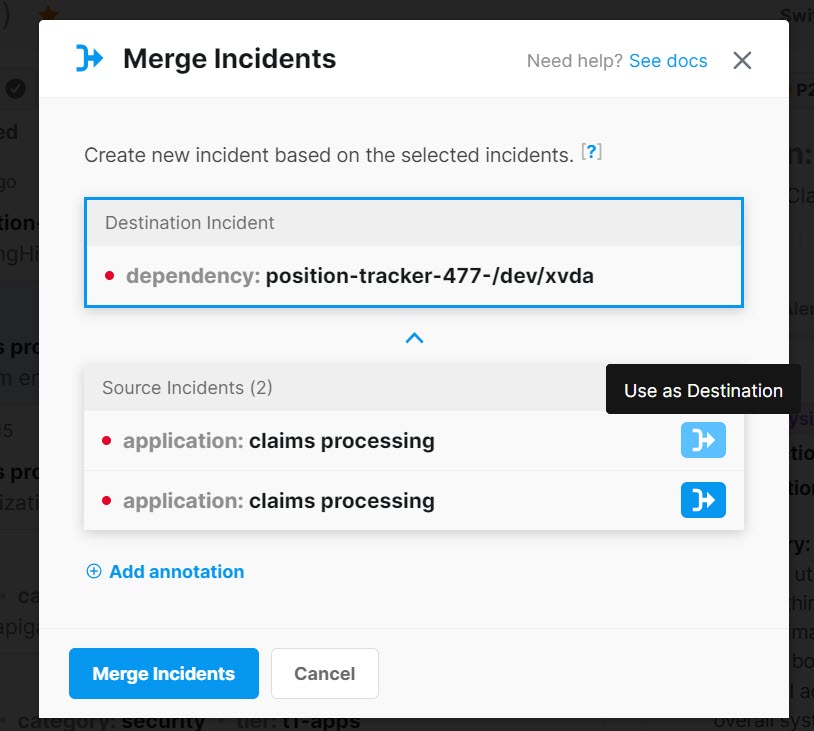Image resolution: width=814 pixels, height=731 pixels.
Task: Click the Add annotation link
Action: [175, 571]
